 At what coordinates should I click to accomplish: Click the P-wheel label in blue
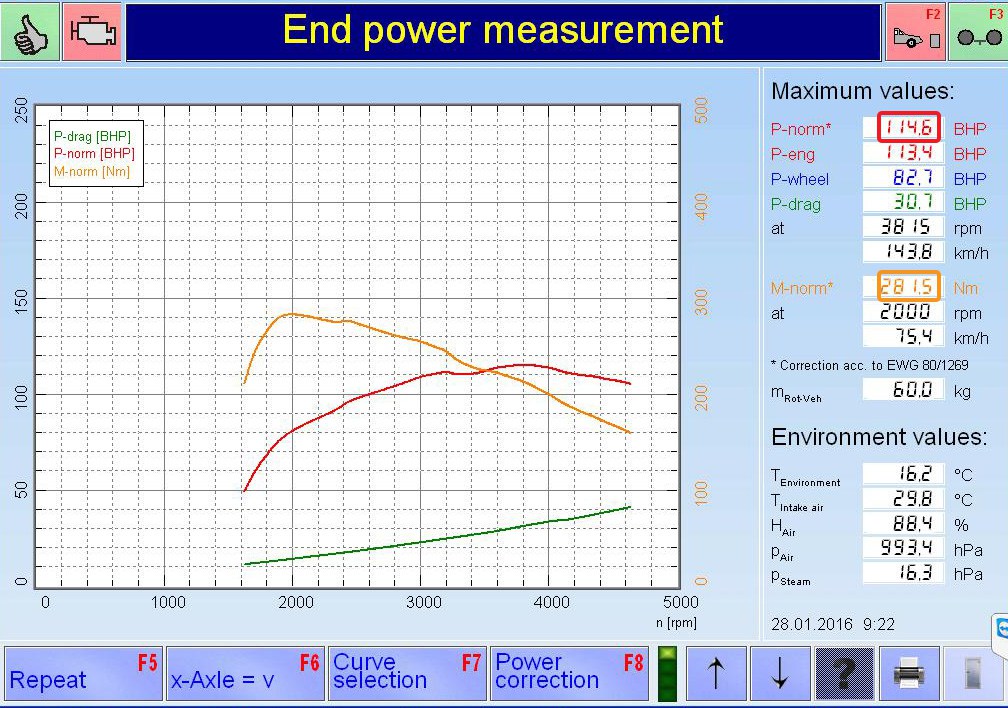800,179
